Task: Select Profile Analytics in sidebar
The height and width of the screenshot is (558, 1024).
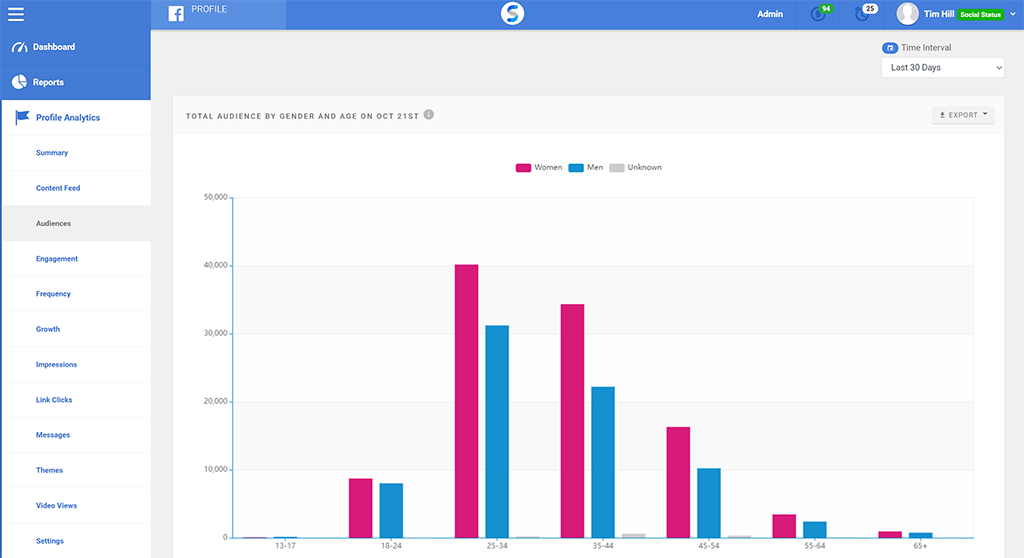Action: 76,118
